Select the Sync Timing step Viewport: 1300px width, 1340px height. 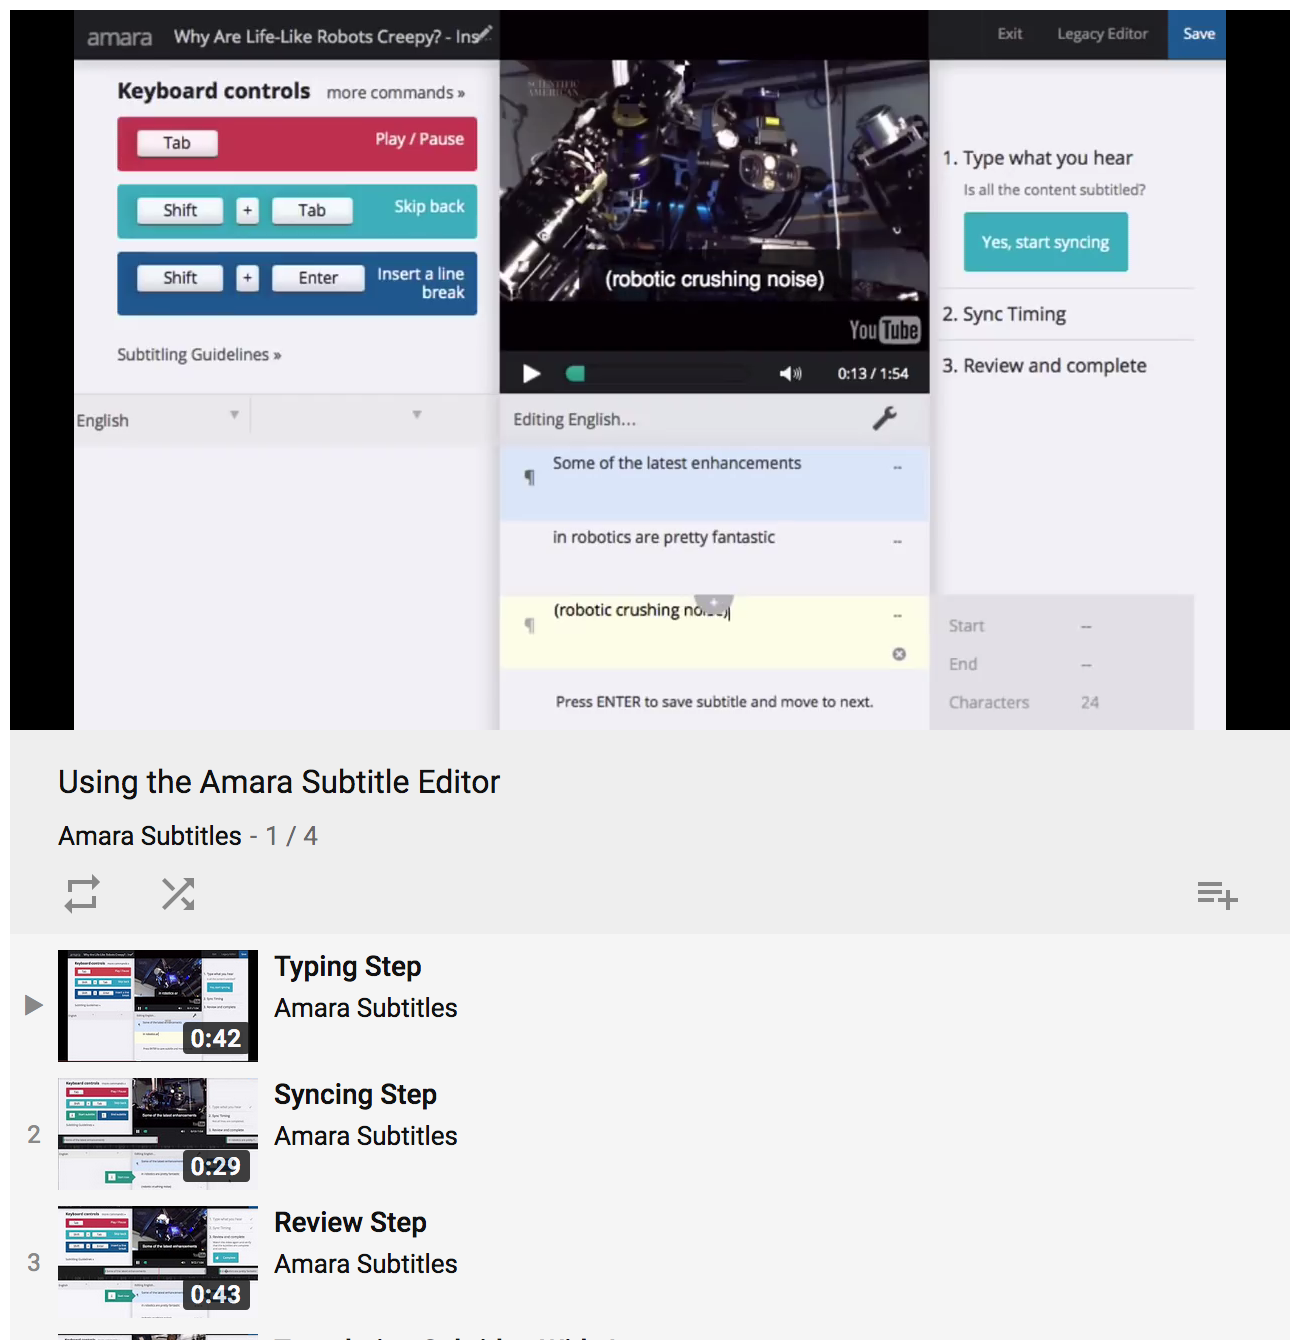pos(1004,314)
